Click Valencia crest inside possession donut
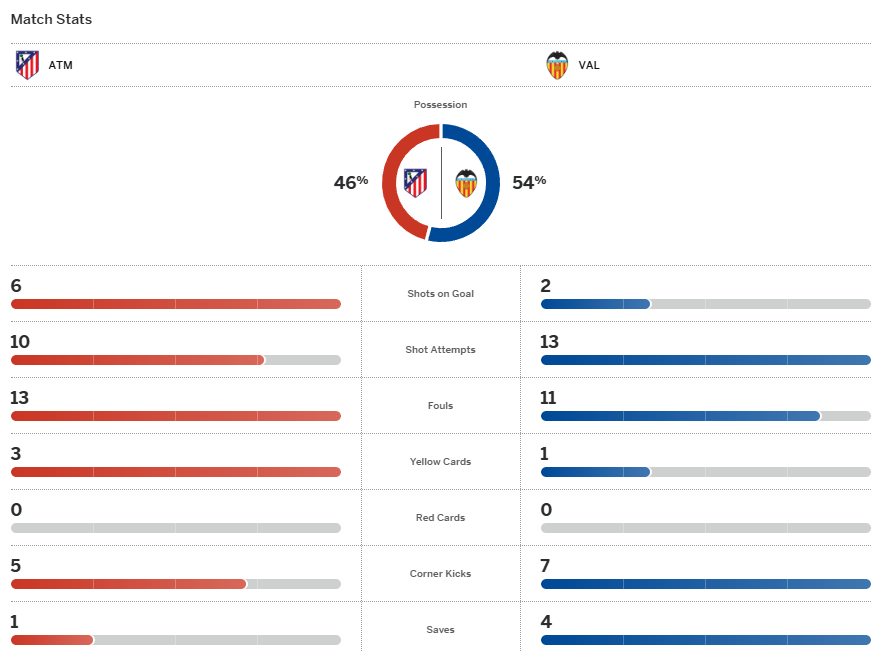This screenshot has height=651, width=882. point(466,182)
